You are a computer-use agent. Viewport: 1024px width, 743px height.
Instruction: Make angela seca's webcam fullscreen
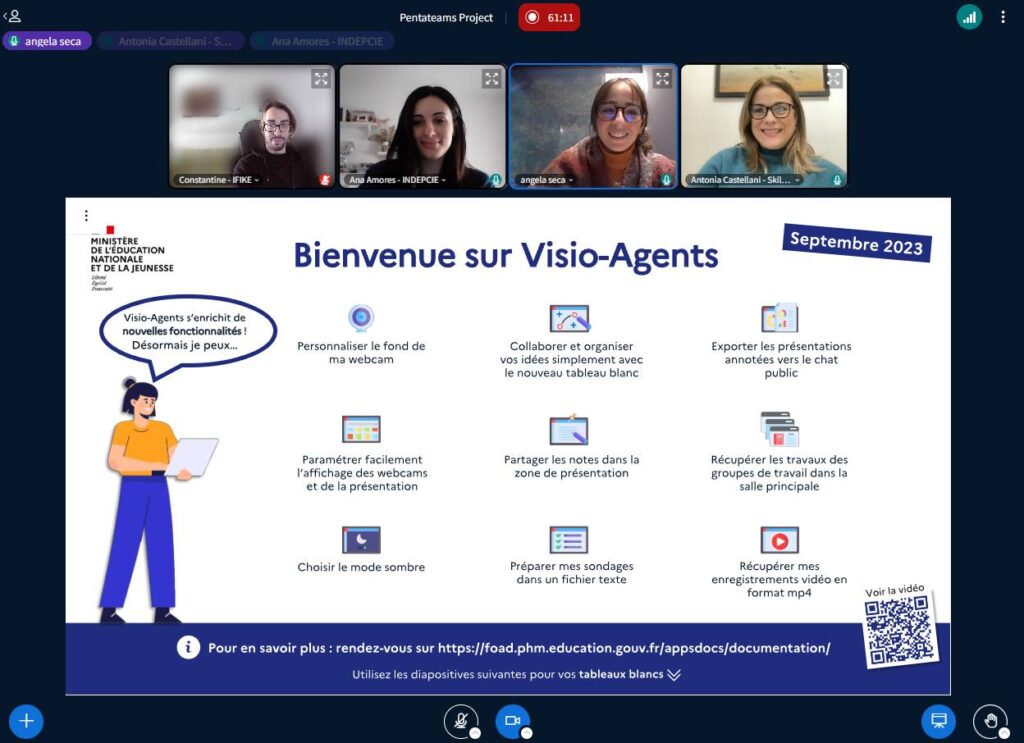(662, 78)
